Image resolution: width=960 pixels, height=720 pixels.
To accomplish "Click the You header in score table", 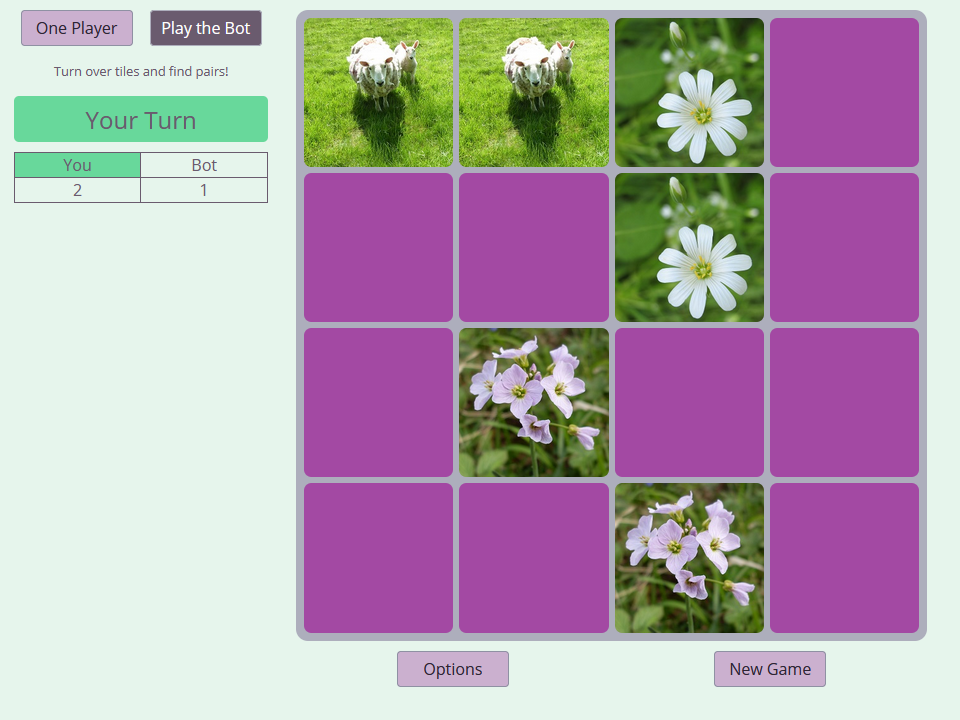I will coord(77,165).
